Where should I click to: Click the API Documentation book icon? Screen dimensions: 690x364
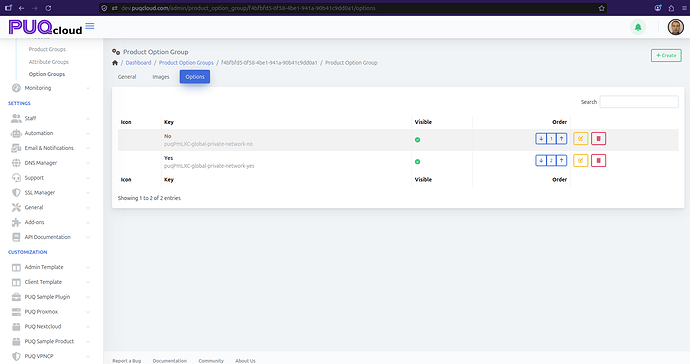(x=16, y=237)
